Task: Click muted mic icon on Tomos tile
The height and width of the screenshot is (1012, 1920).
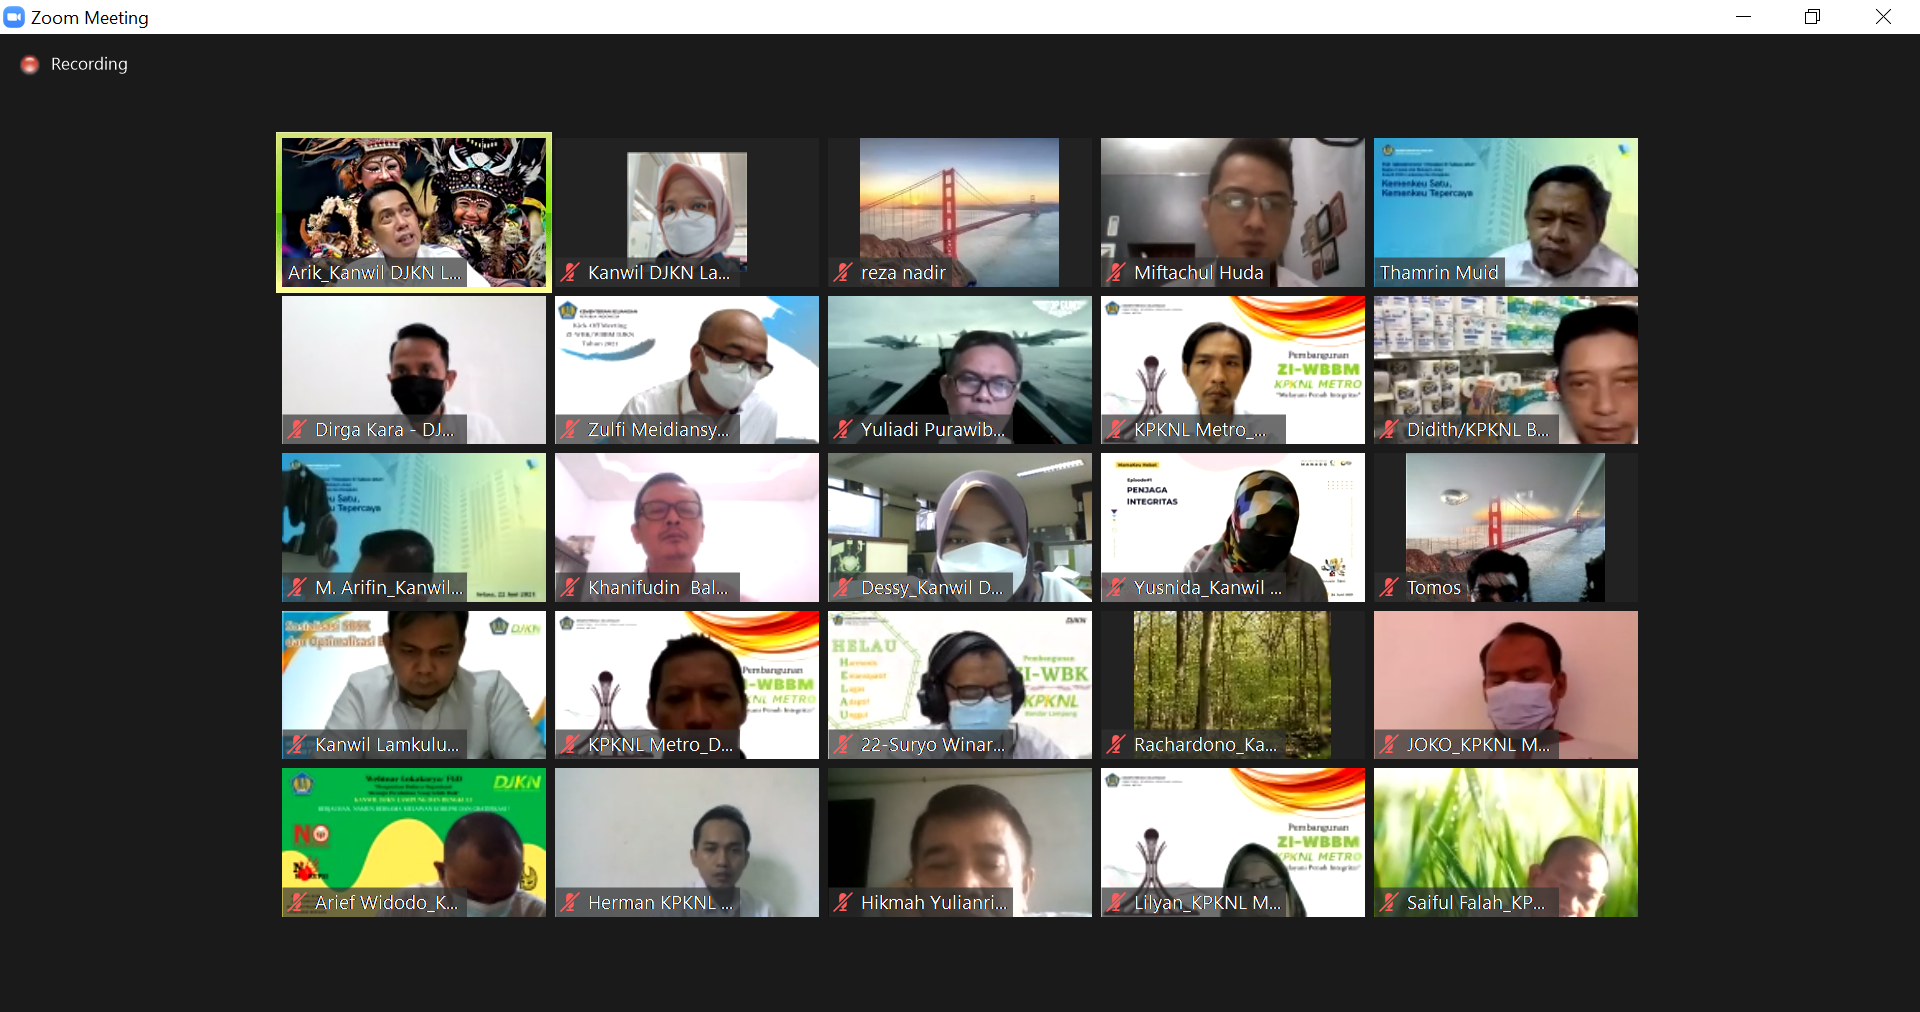Action: click(1389, 587)
